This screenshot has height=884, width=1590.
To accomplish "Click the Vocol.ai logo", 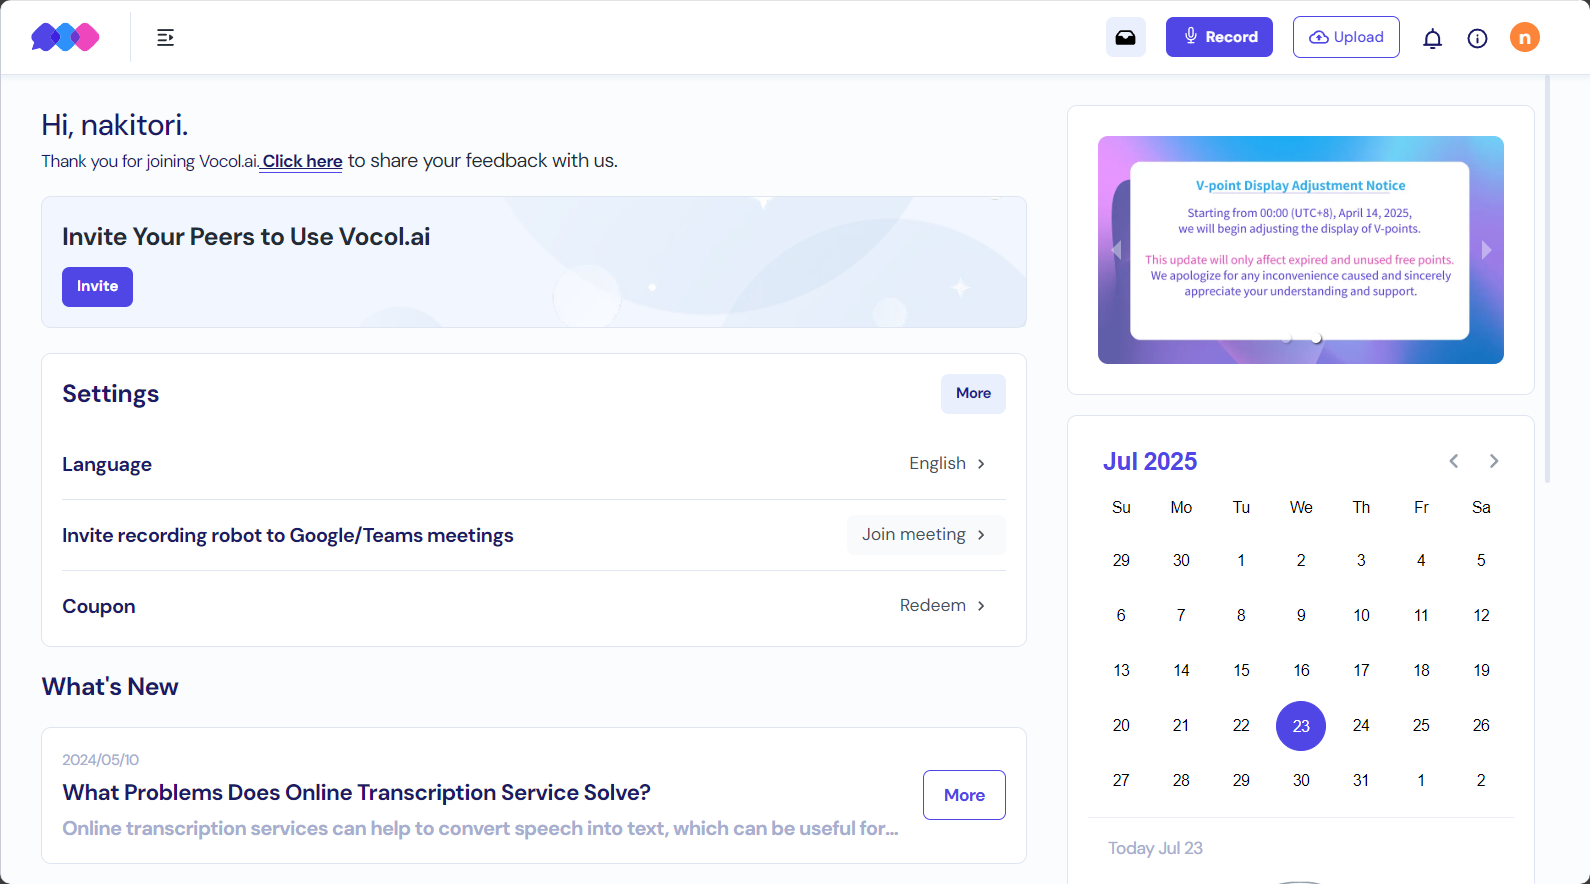I will (65, 38).
